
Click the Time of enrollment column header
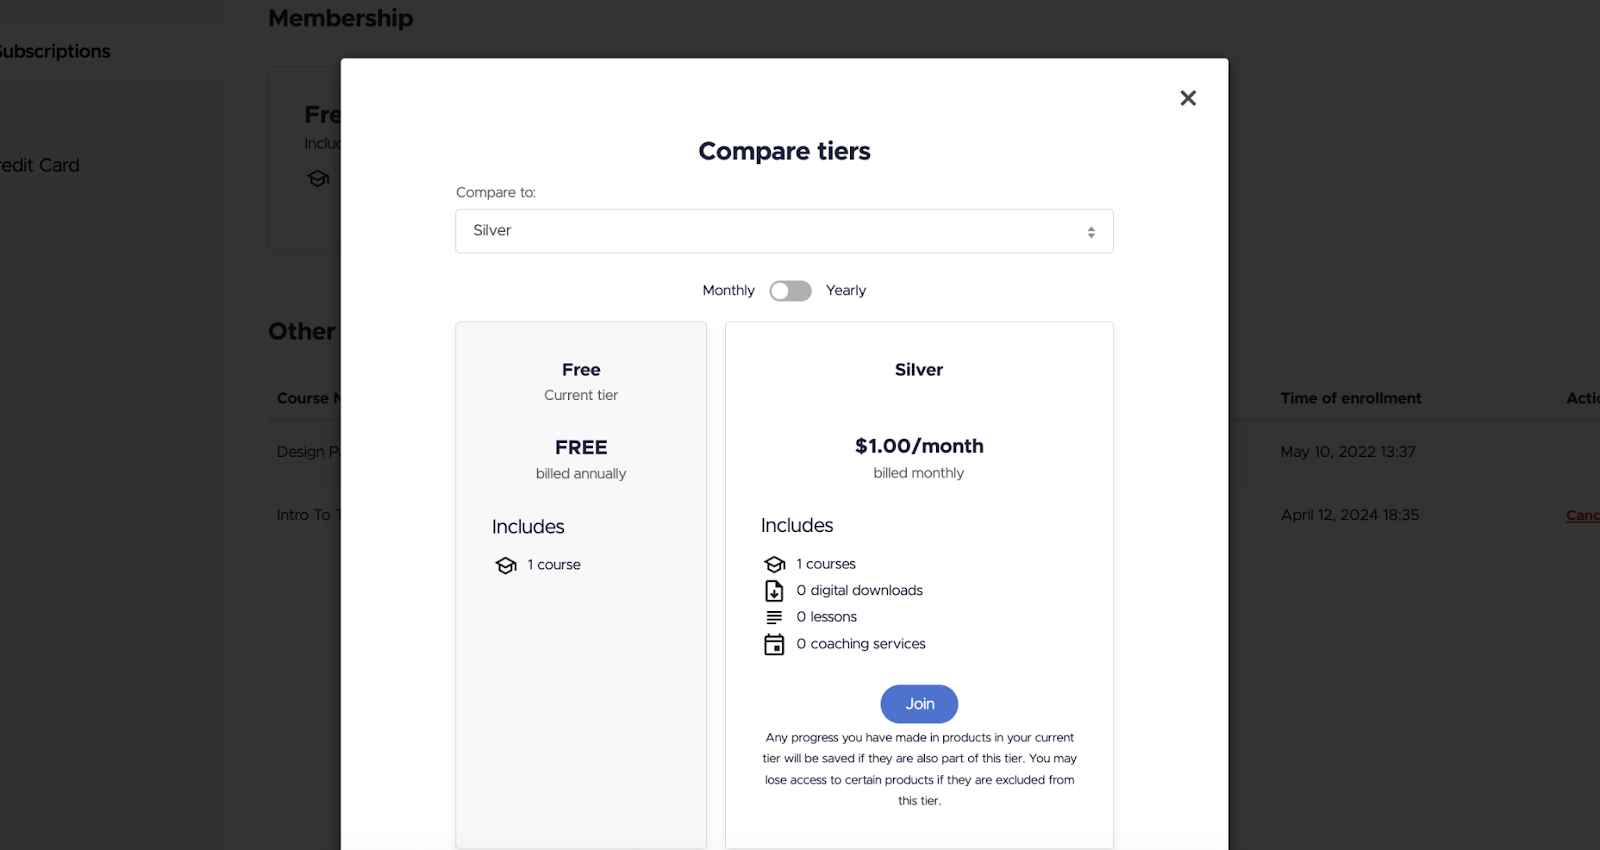point(1351,398)
